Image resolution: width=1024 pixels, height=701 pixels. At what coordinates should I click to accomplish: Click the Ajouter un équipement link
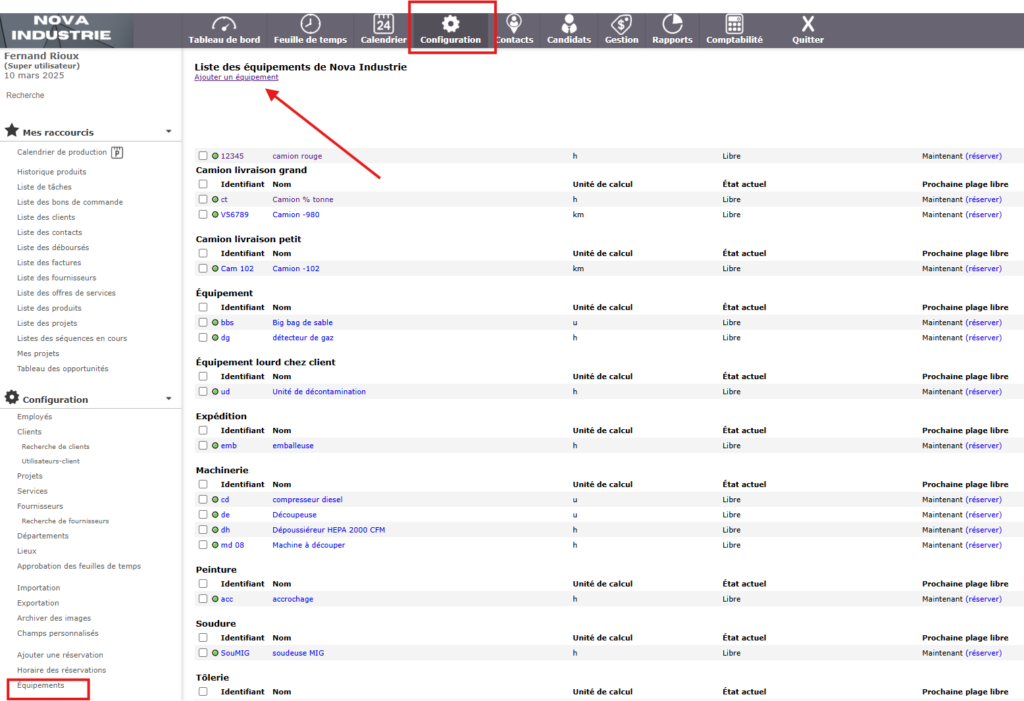[x=236, y=77]
